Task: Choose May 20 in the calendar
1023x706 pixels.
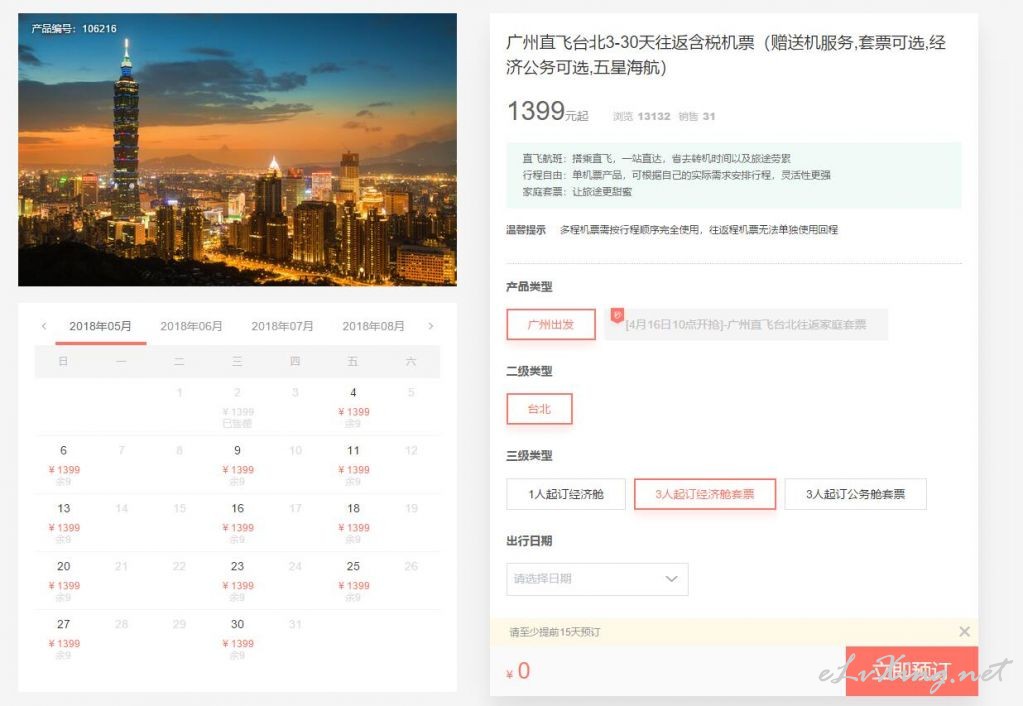Action: click(x=63, y=581)
